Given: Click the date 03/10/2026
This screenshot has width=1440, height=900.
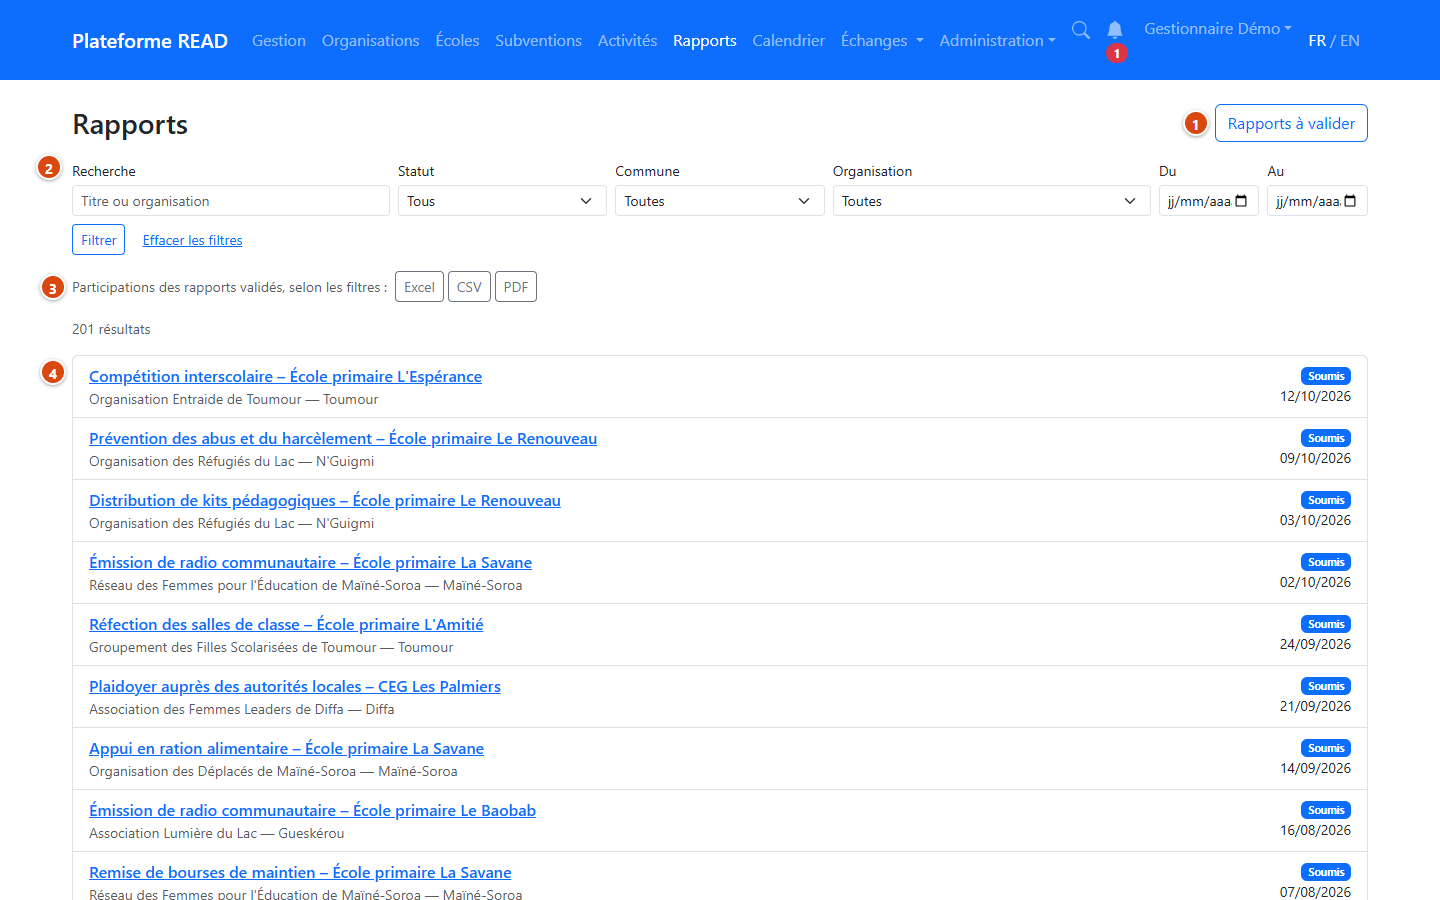Looking at the screenshot, I should [1315, 520].
